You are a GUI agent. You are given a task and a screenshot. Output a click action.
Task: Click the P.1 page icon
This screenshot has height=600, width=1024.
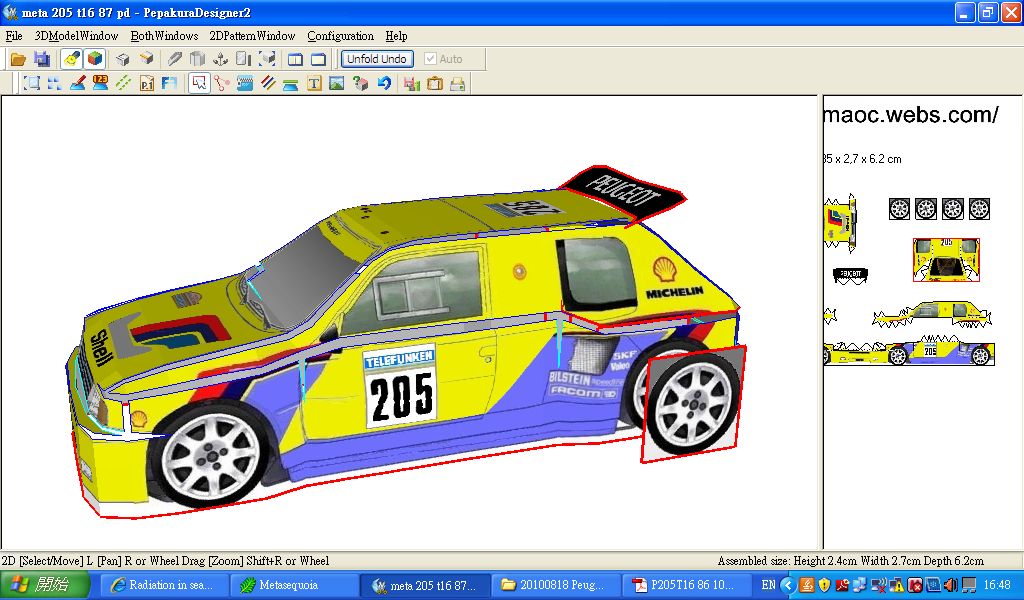point(147,84)
